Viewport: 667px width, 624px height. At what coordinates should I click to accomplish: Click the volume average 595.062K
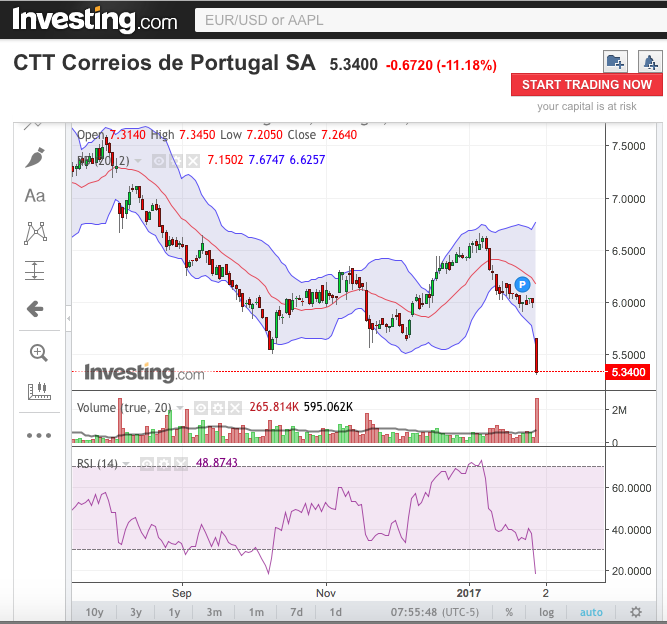pos(328,407)
